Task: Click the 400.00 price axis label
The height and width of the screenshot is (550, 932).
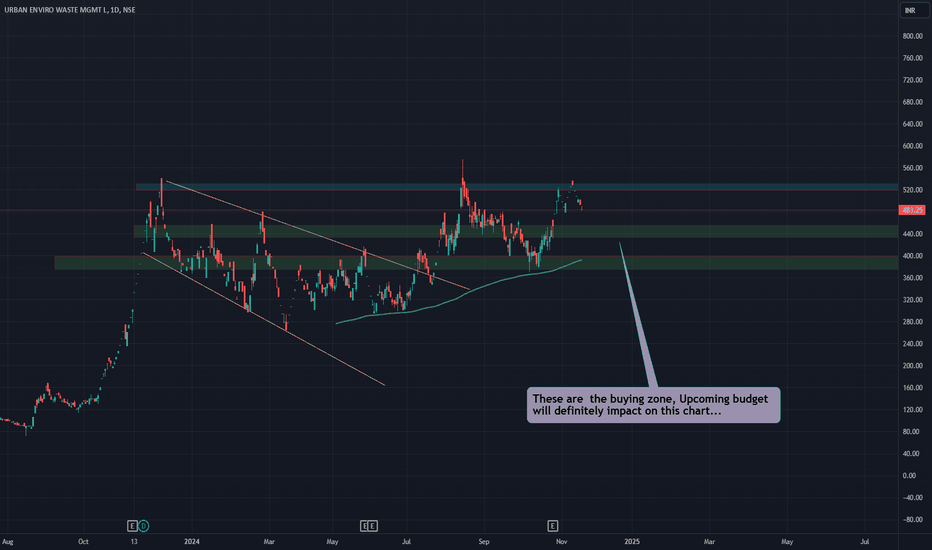Action: [912, 256]
